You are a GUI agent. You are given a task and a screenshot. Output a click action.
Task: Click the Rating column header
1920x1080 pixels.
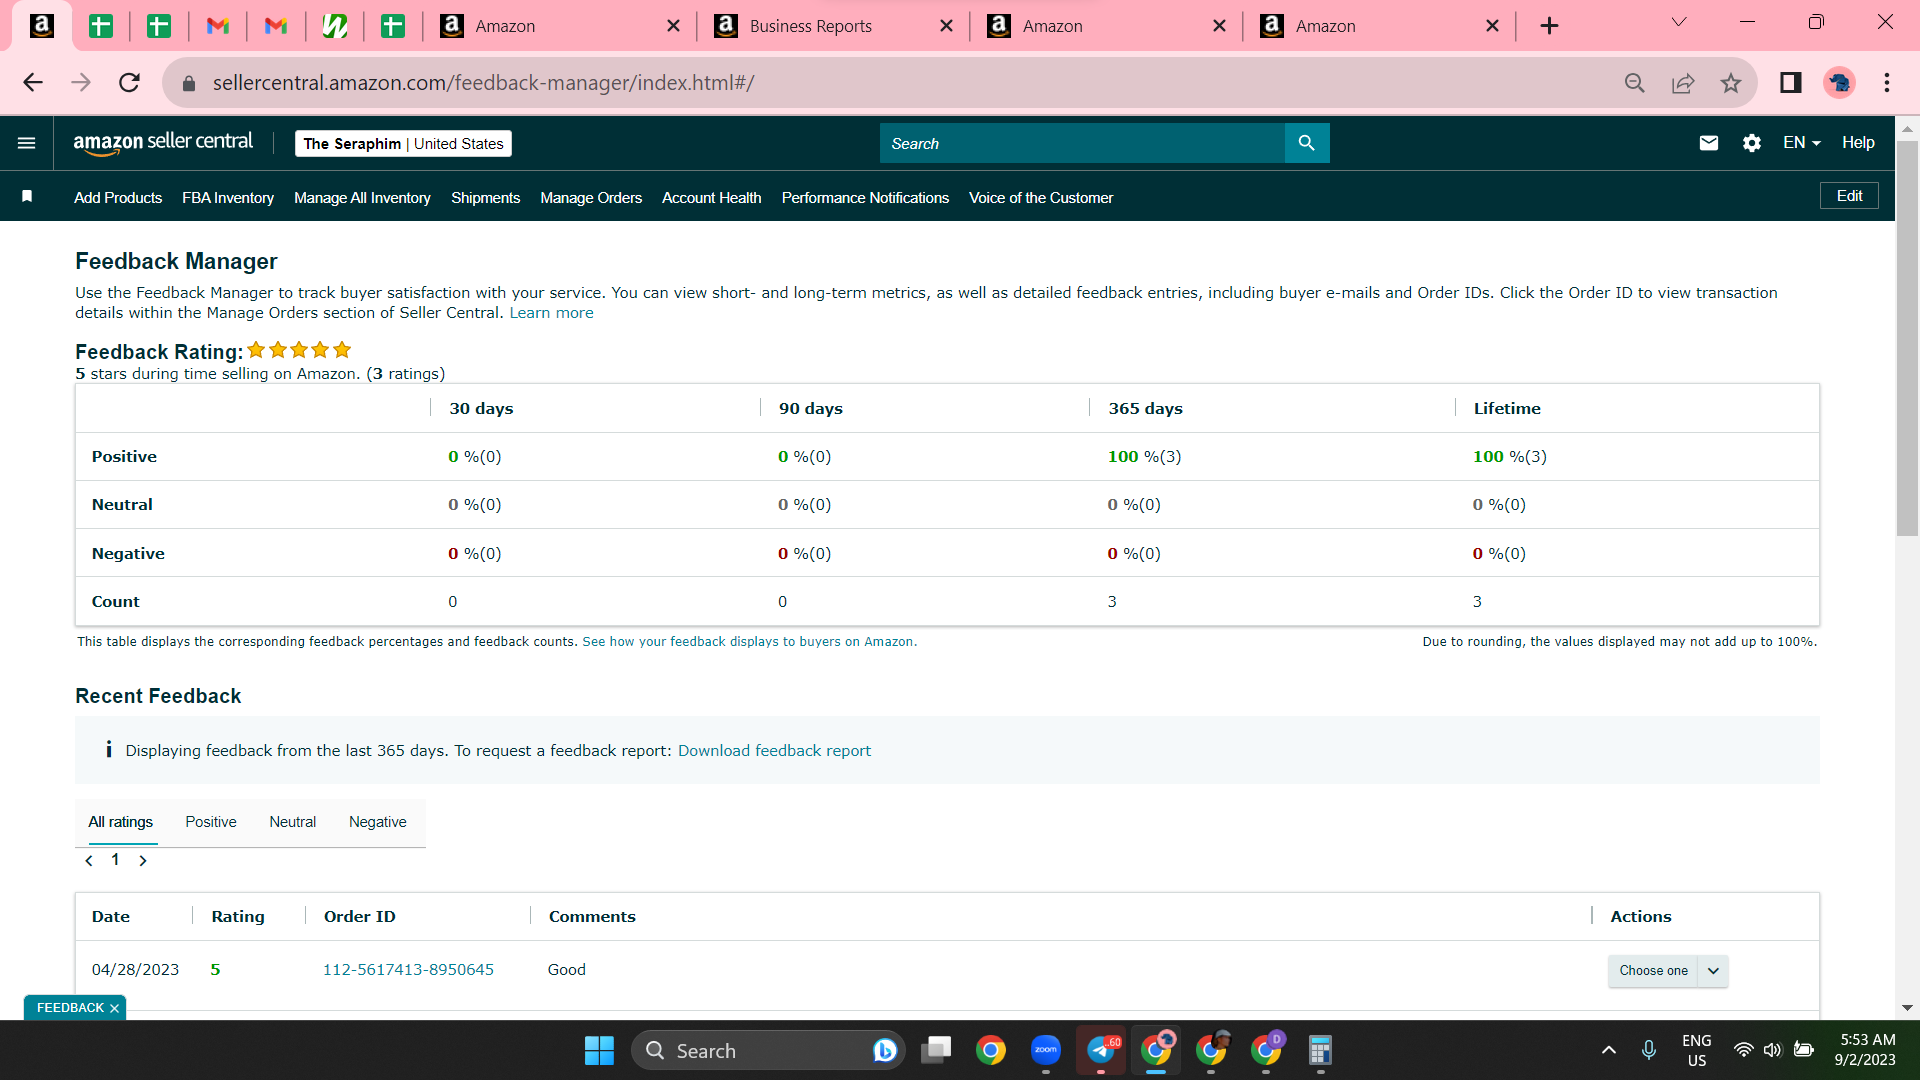pyautogui.click(x=238, y=917)
